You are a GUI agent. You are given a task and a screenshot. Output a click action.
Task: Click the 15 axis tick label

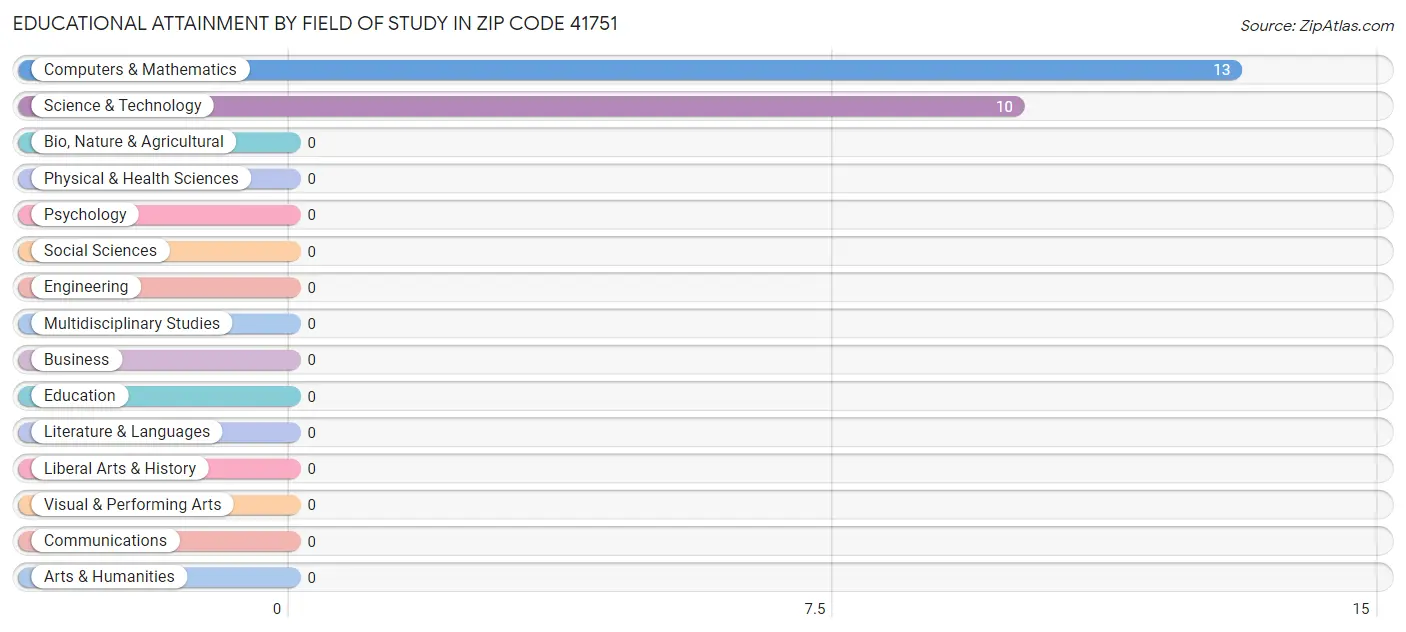(x=1360, y=609)
